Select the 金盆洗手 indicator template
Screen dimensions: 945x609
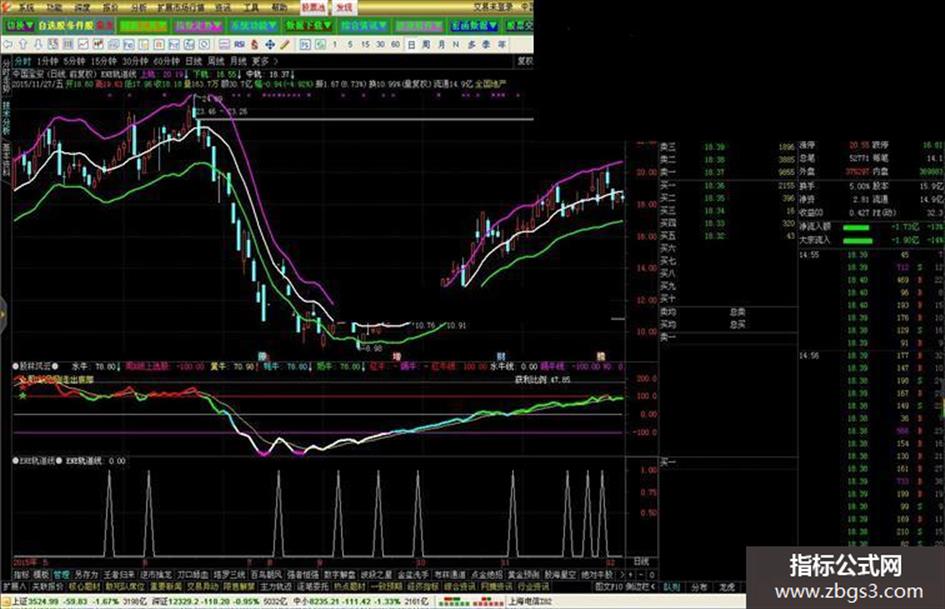click(x=413, y=575)
